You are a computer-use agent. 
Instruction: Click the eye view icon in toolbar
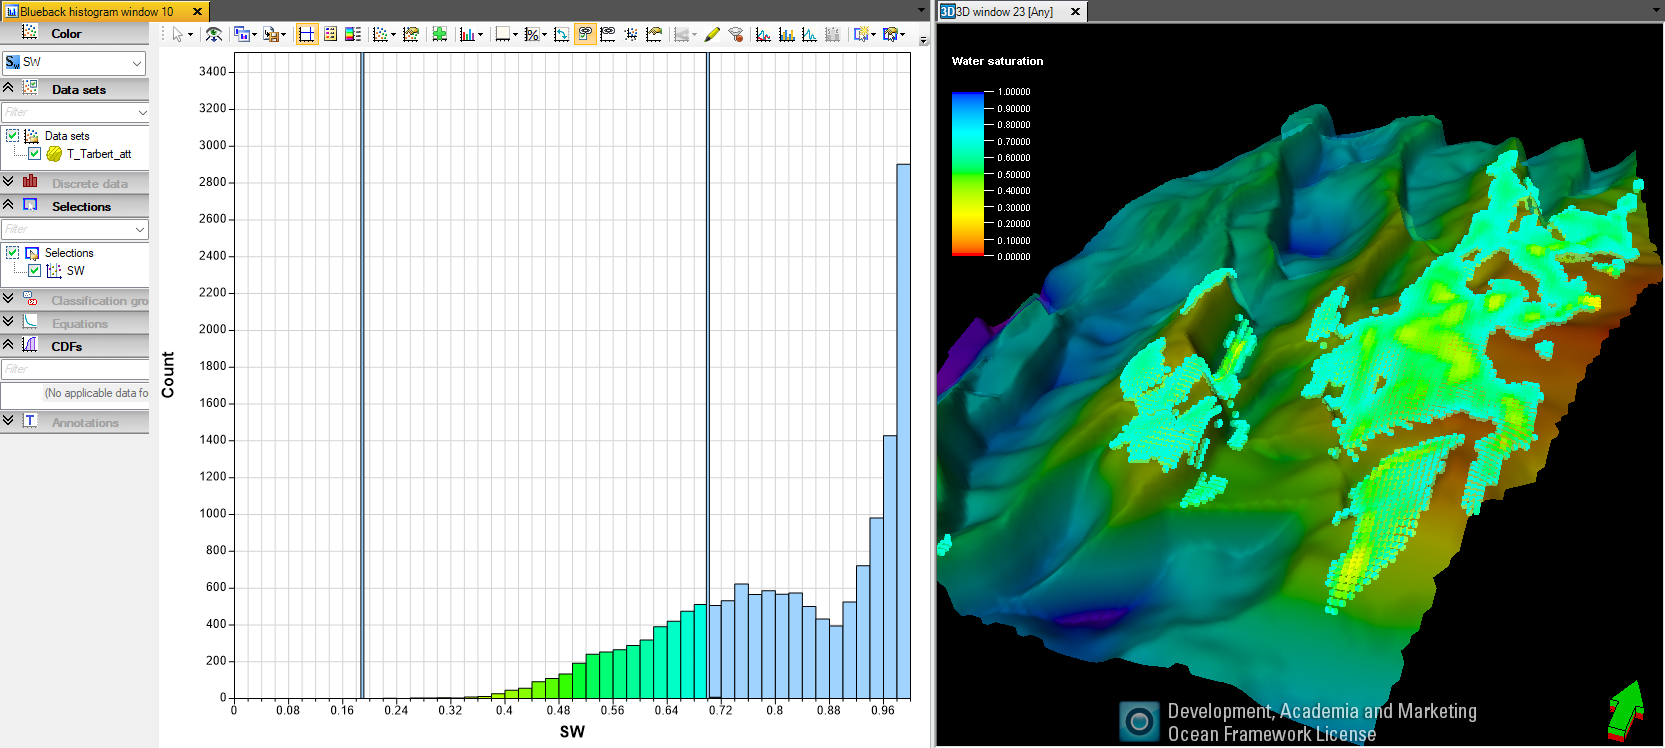pyautogui.click(x=213, y=34)
